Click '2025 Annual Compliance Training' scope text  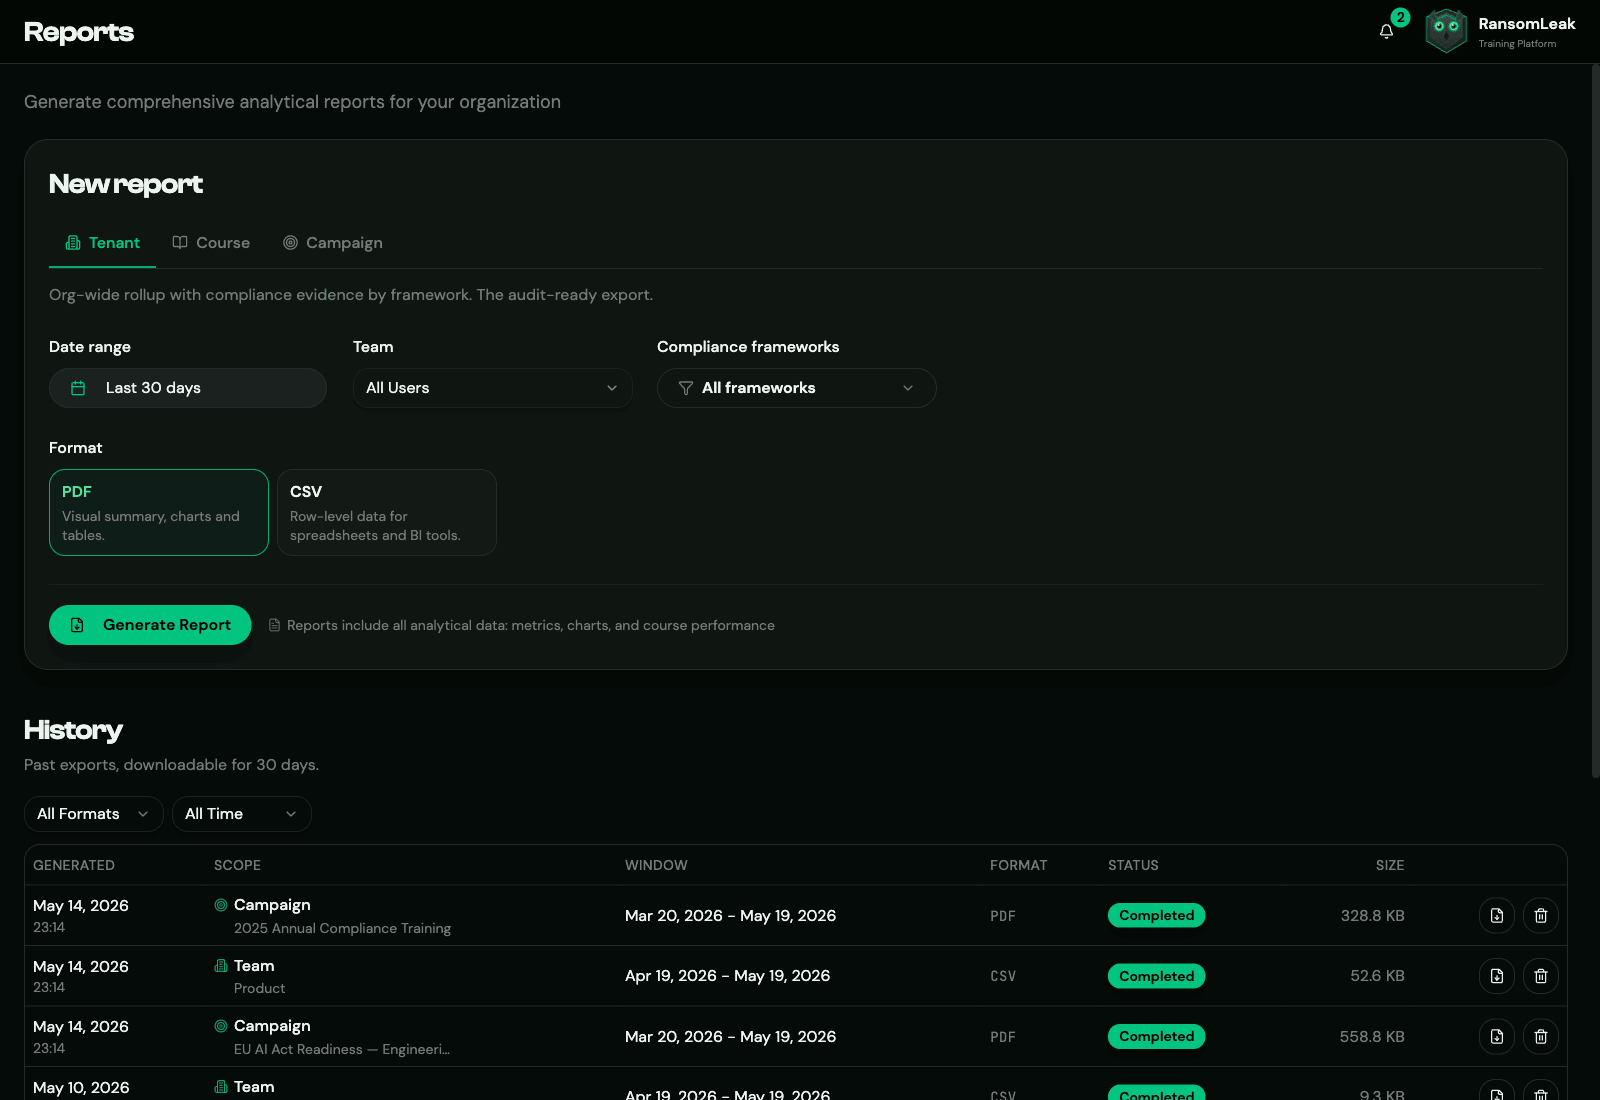click(342, 928)
